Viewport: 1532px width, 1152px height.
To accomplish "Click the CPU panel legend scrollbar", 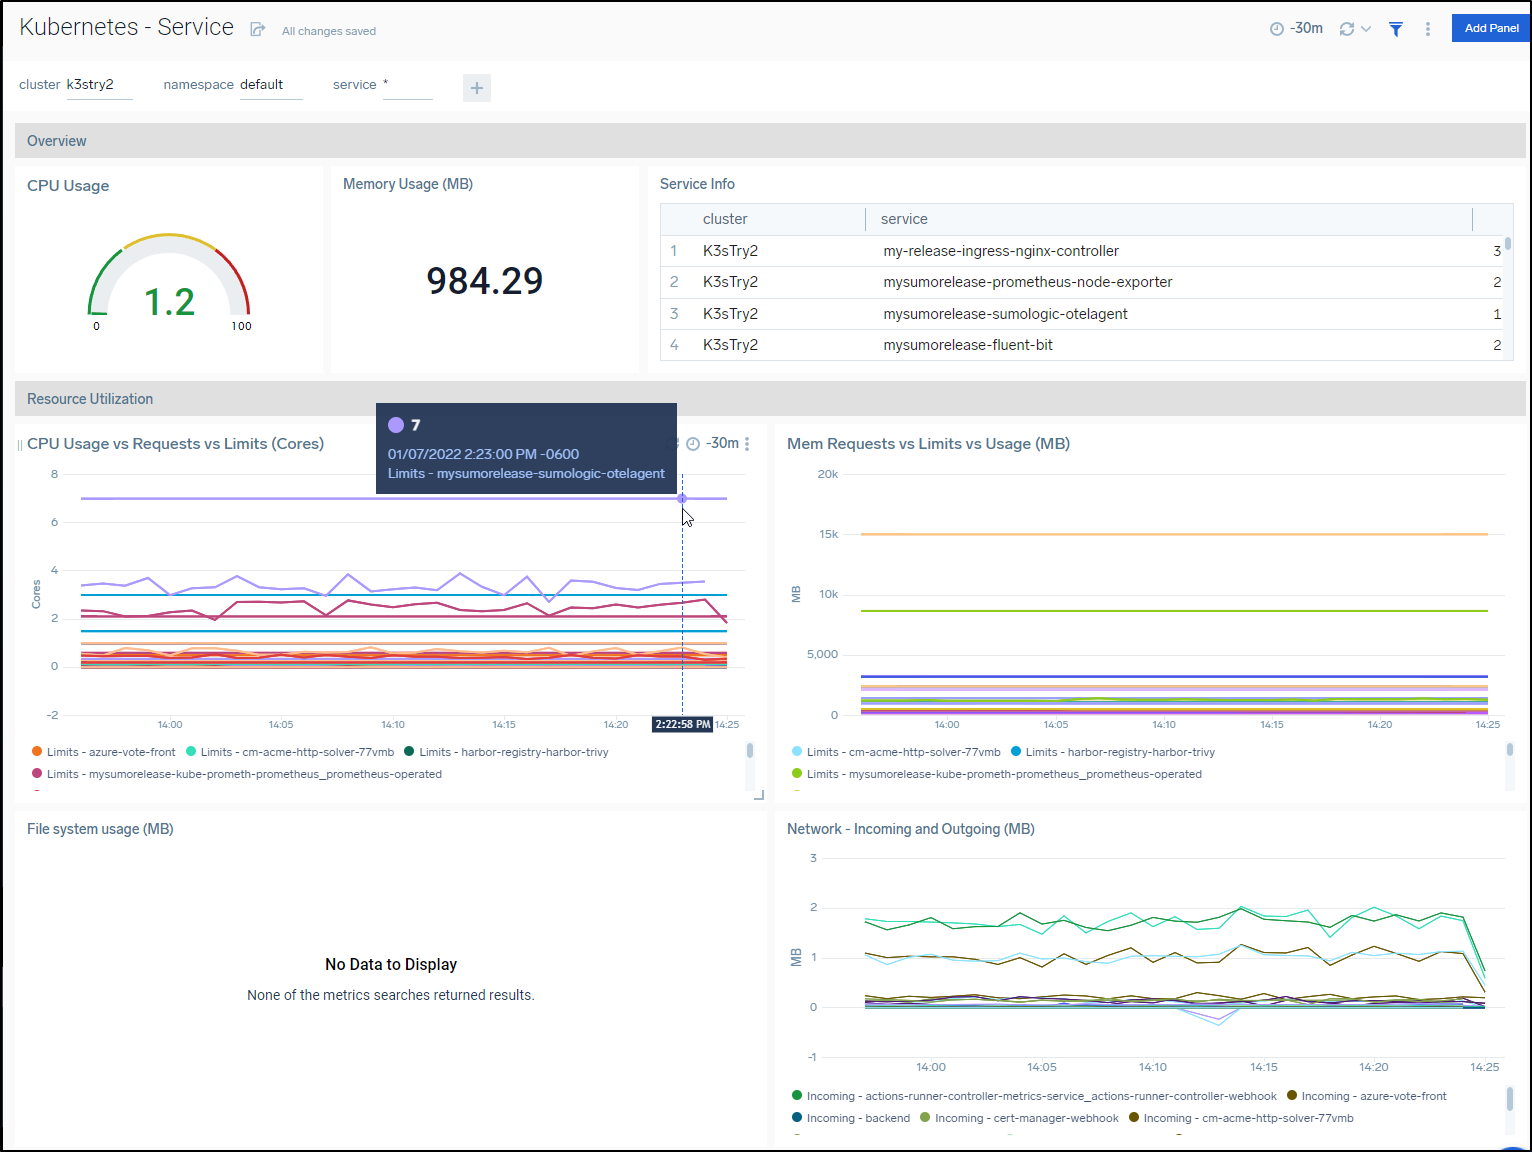I will click(x=750, y=751).
